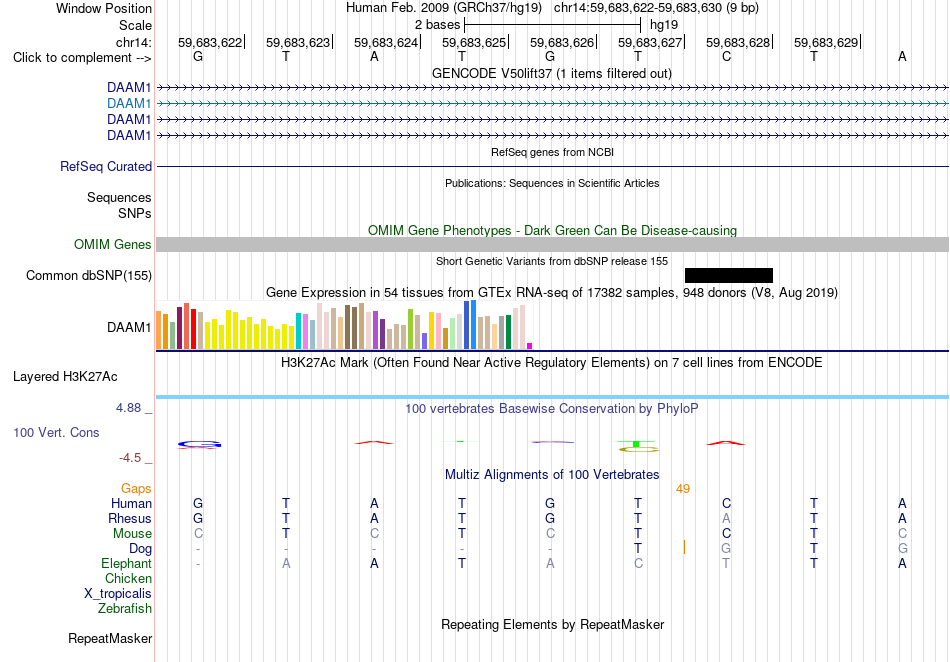This screenshot has width=950, height=662.
Task: Click the 'Click to complement -->' label
Action: (82, 58)
